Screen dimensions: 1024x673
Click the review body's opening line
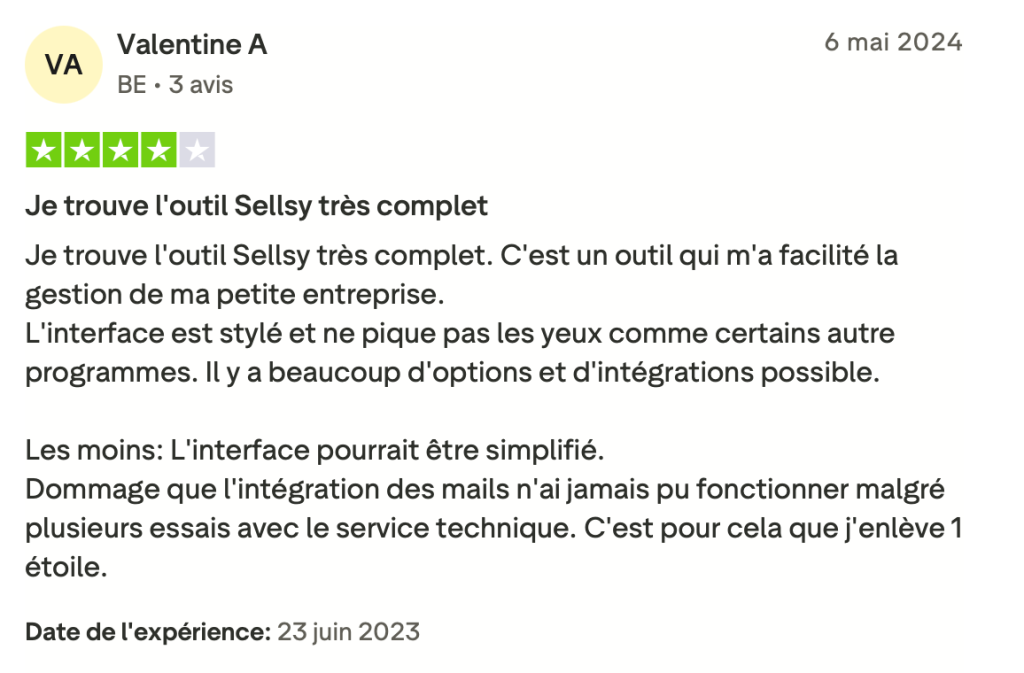461,256
